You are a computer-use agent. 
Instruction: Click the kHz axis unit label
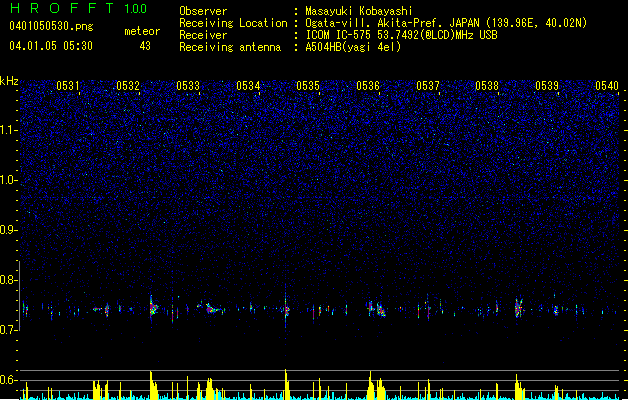[9, 81]
